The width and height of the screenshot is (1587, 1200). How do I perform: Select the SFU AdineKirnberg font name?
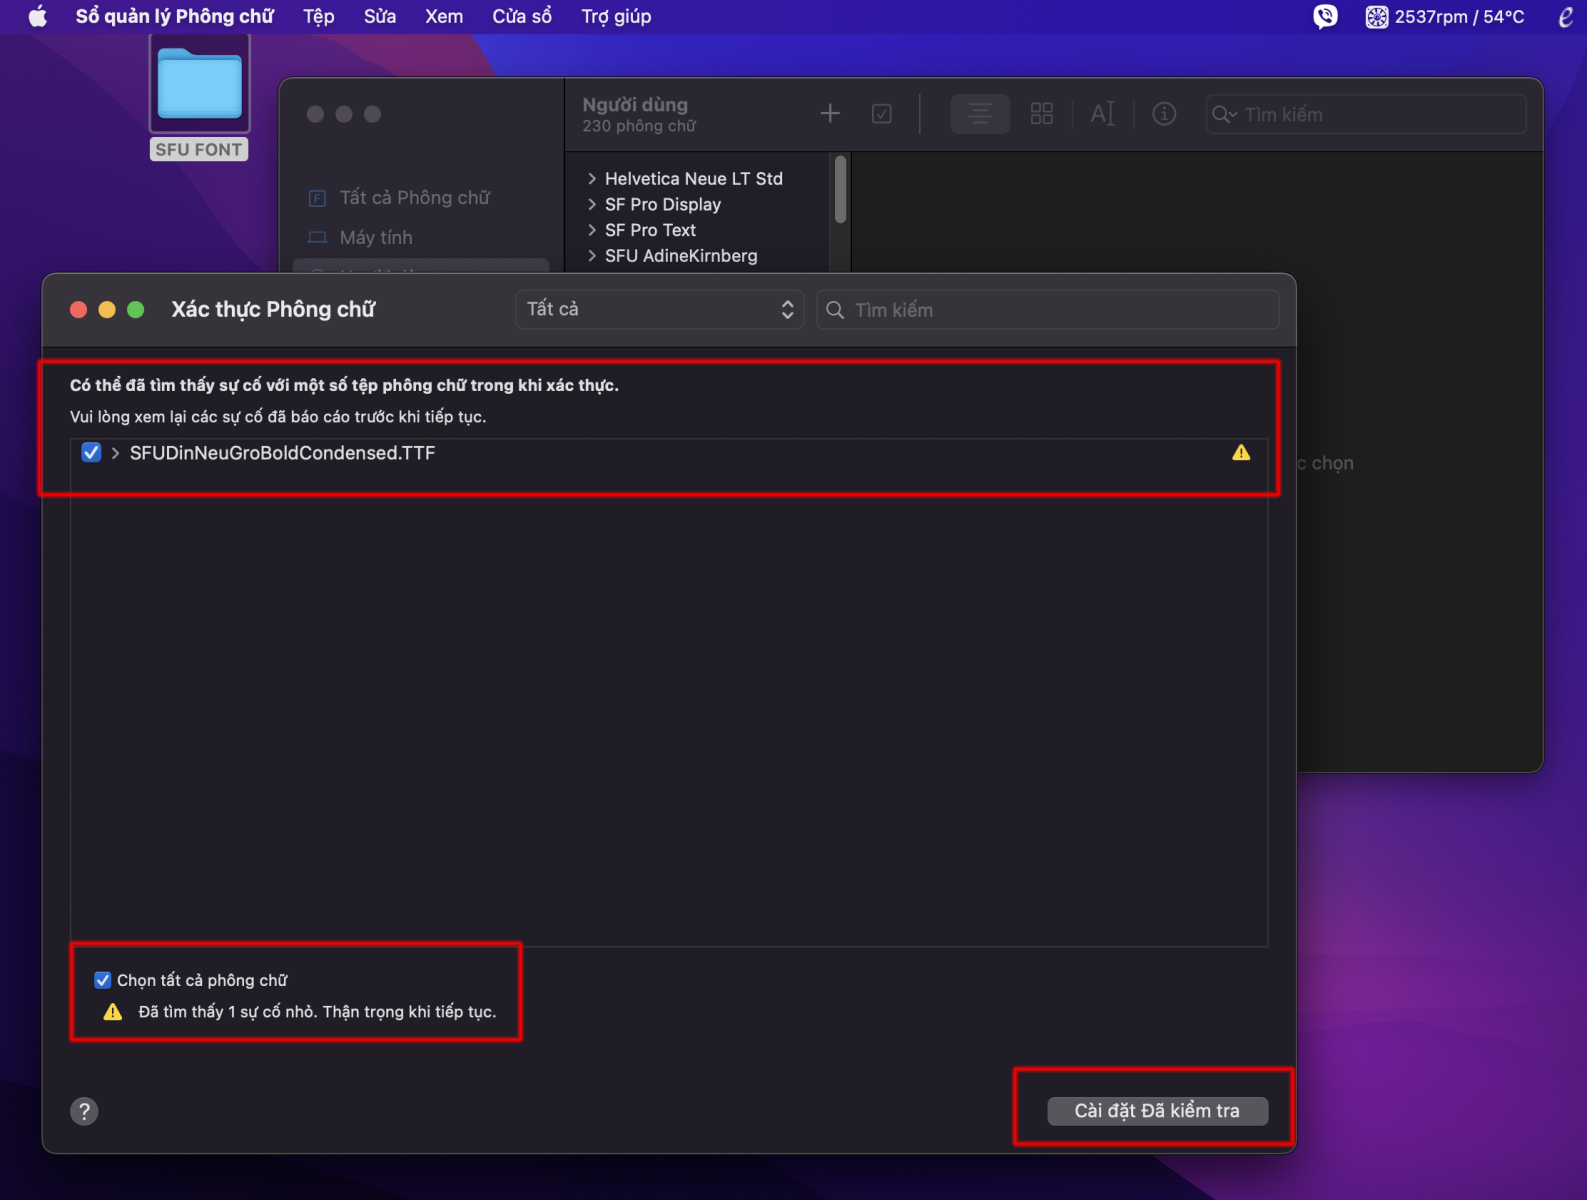[x=681, y=256]
